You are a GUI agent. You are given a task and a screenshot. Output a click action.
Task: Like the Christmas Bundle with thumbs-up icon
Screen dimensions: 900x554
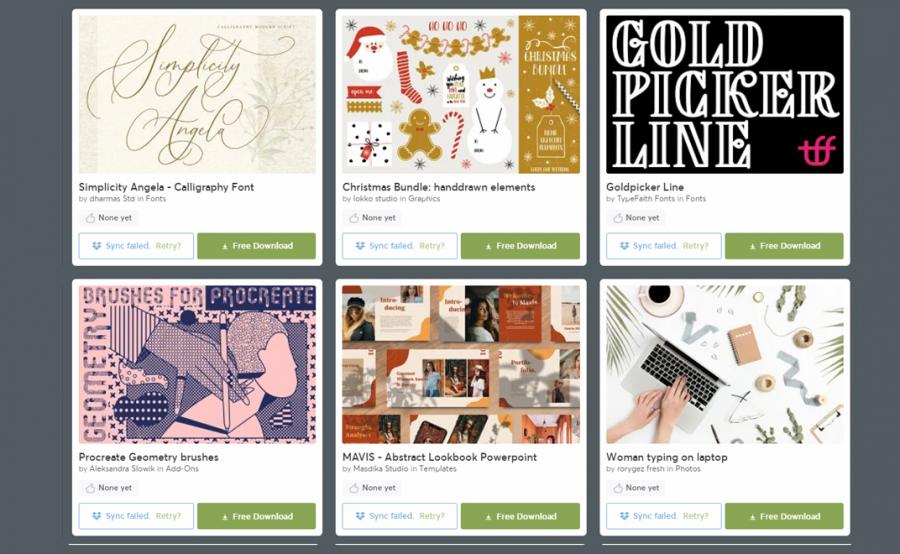pyautogui.click(x=354, y=218)
